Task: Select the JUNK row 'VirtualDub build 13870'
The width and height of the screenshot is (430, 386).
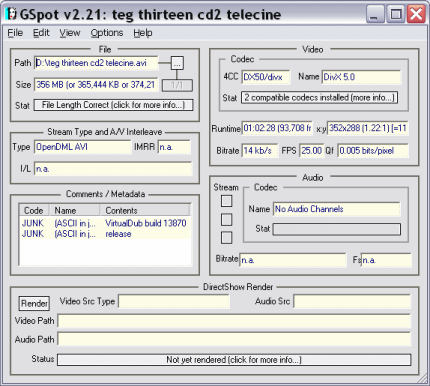Action: tap(105, 223)
